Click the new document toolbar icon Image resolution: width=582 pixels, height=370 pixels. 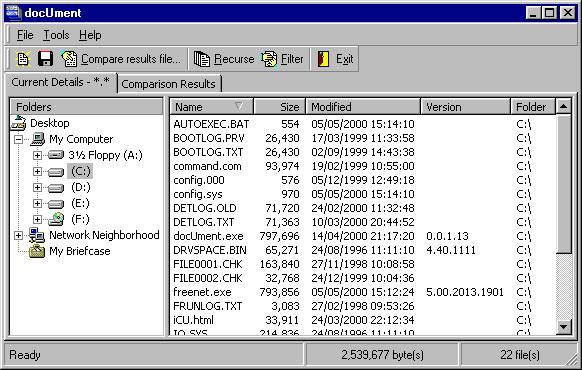23,59
